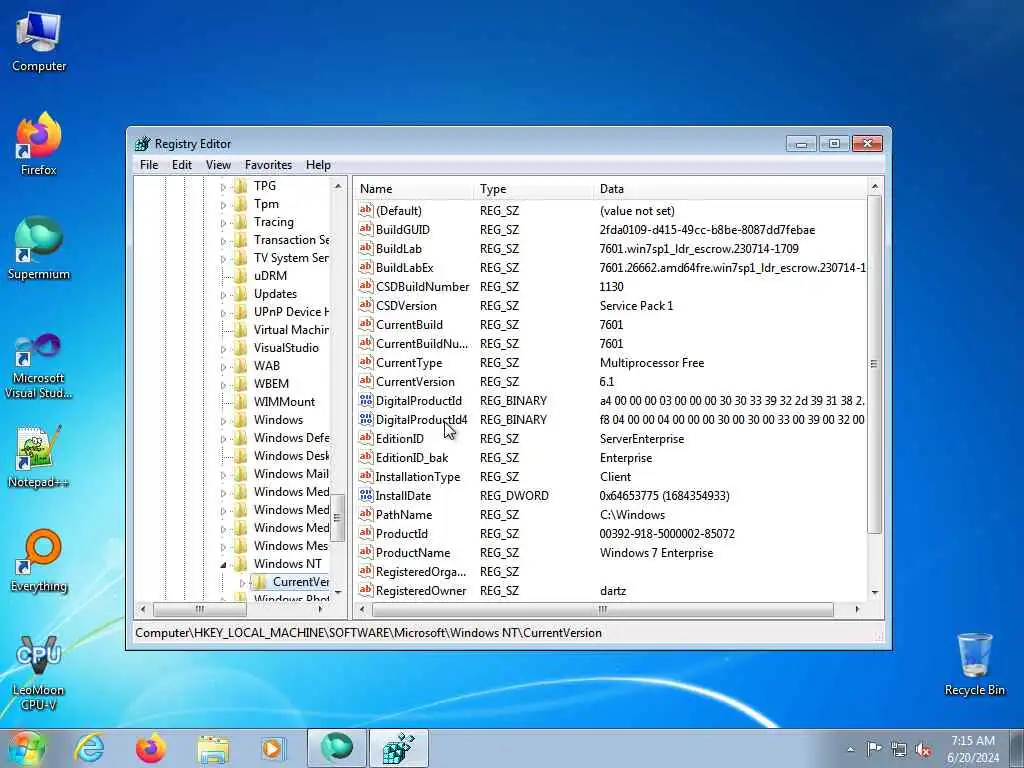Image resolution: width=1024 pixels, height=768 pixels.
Task: Select the InstallDate DWORD value icon
Action: [366, 495]
